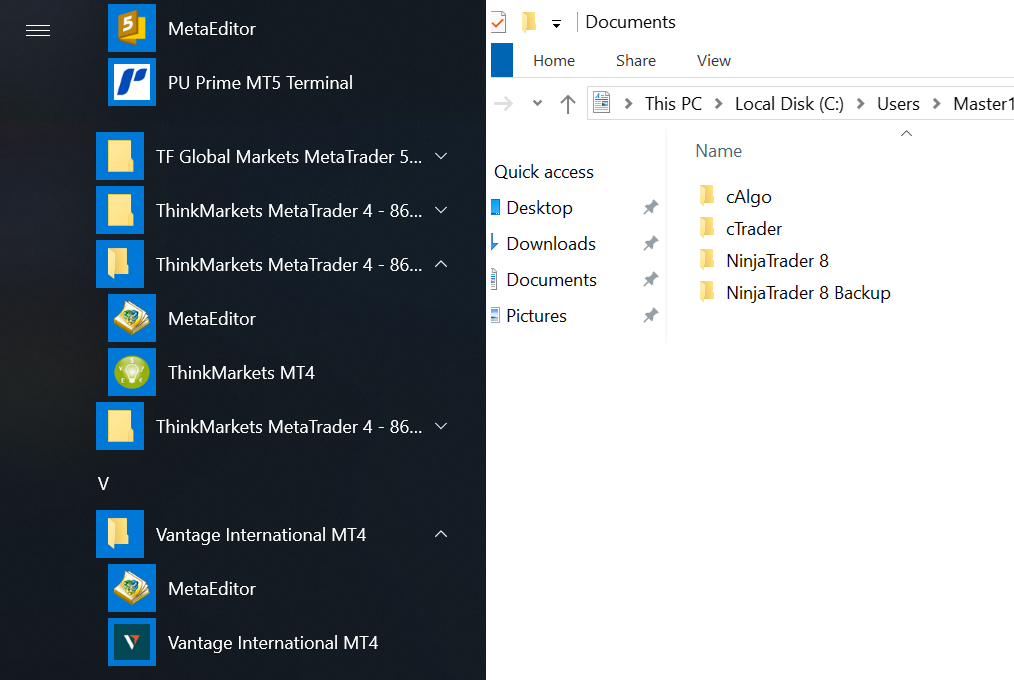Image resolution: width=1014 pixels, height=680 pixels.
Task: Click the new folder icon in title bar
Action: coord(529,22)
